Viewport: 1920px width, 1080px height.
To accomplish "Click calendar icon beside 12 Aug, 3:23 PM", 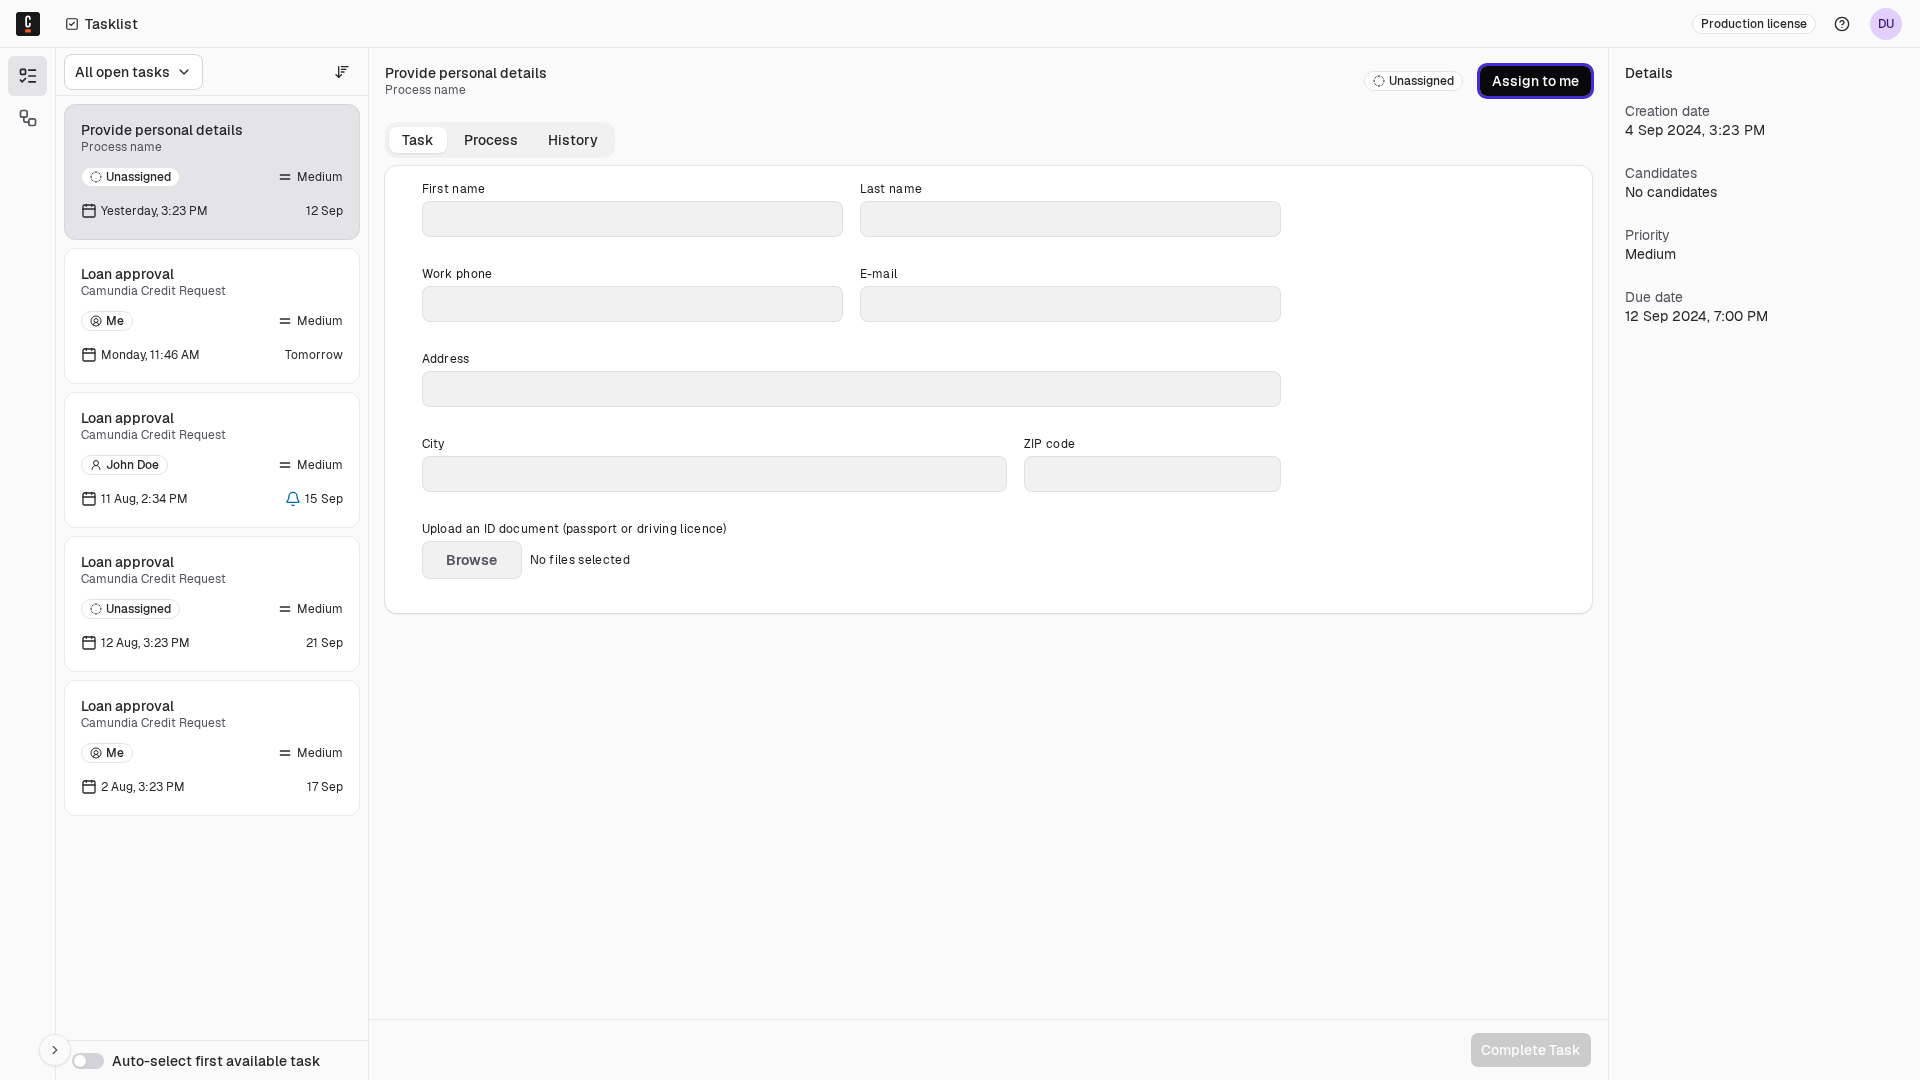I will [89, 643].
